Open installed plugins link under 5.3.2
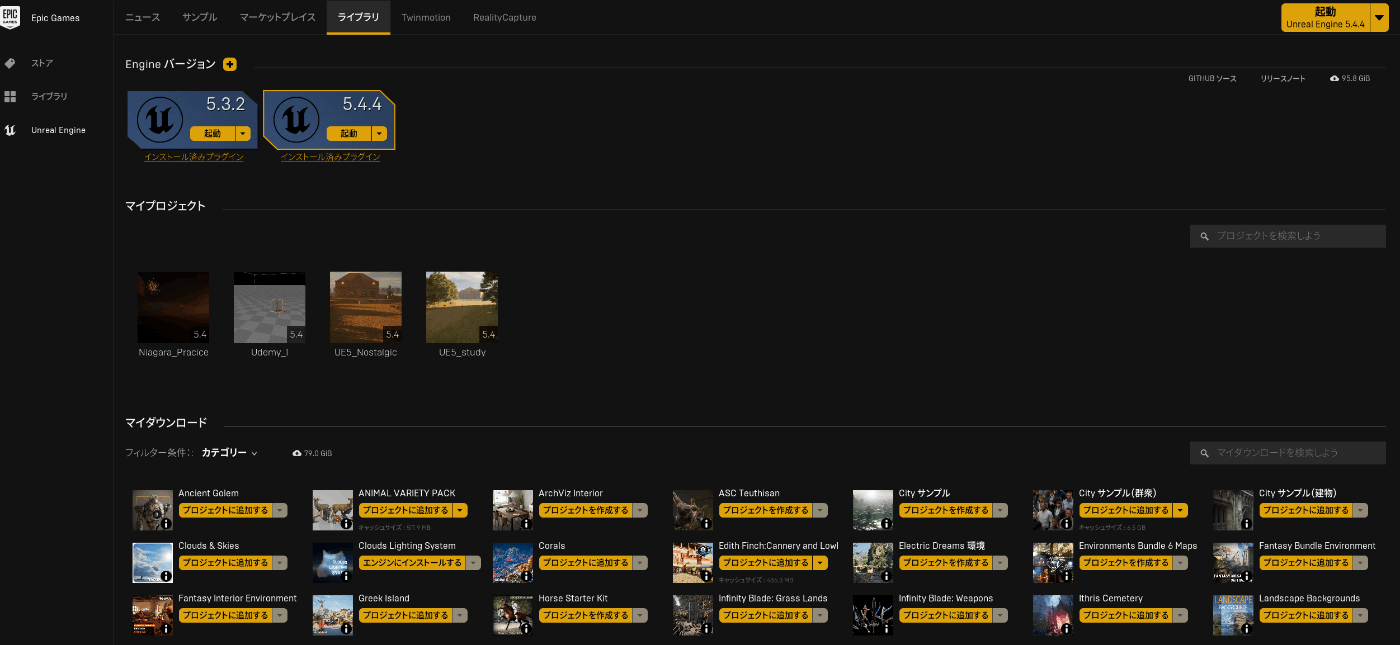This screenshot has width=1400, height=645. click(194, 157)
